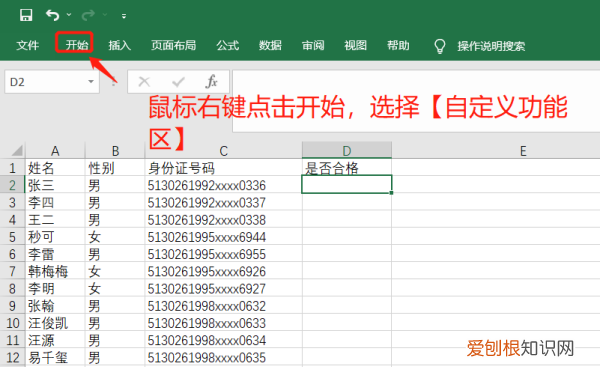The width and height of the screenshot is (600, 367).
Task: Click cell with name 汪俊凯
Action: tap(55, 323)
